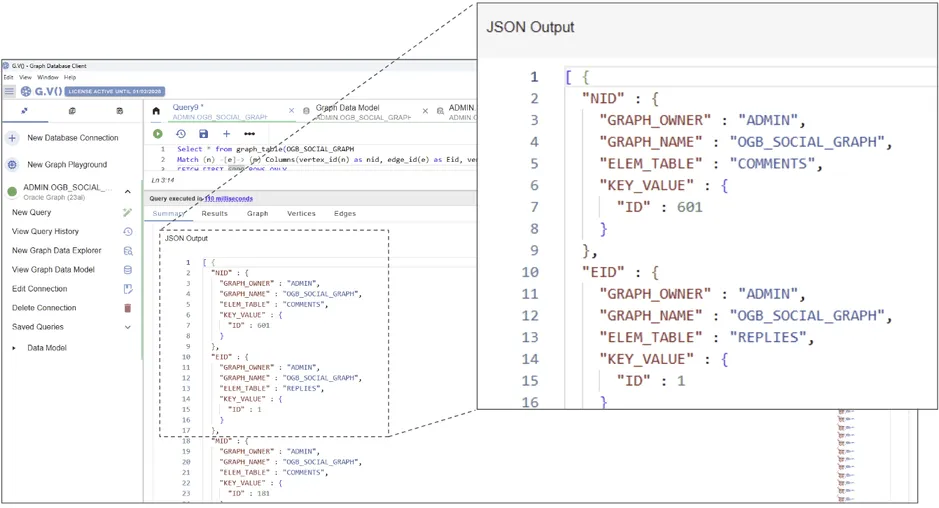
Task: Click Delete Connection in the sidebar
Action: click(44, 308)
